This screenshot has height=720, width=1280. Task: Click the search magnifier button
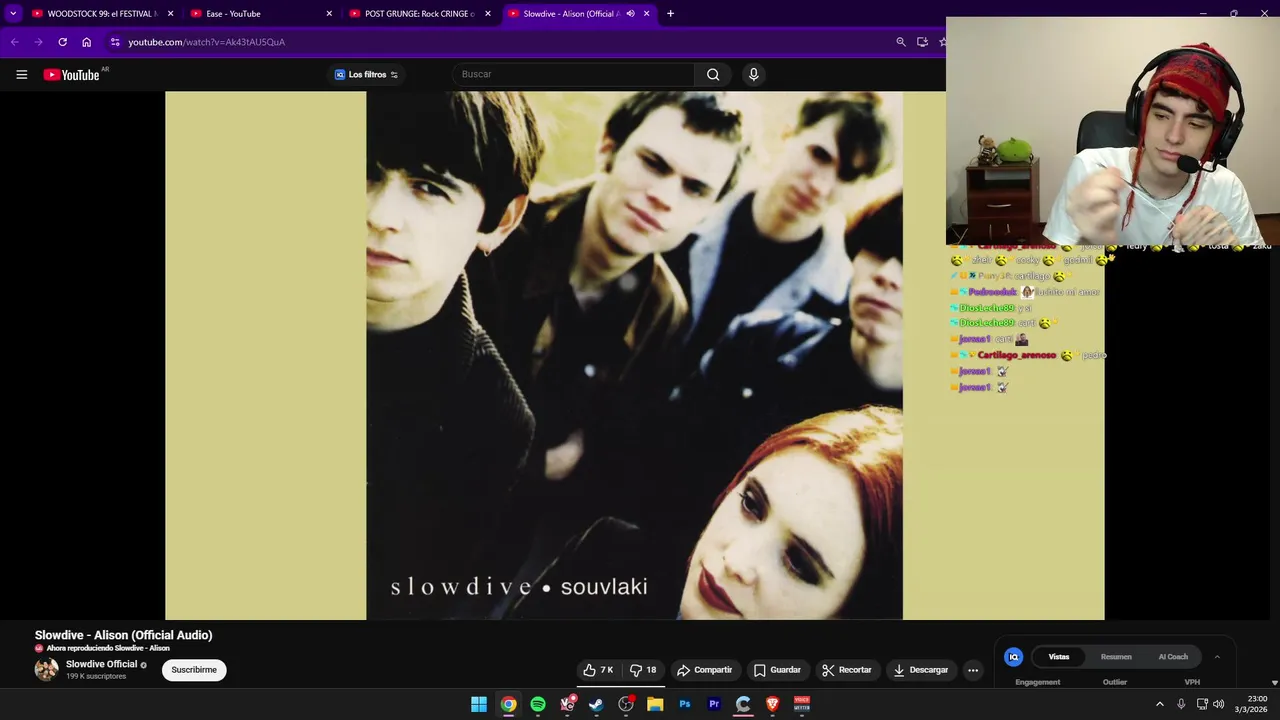point(713,74)
